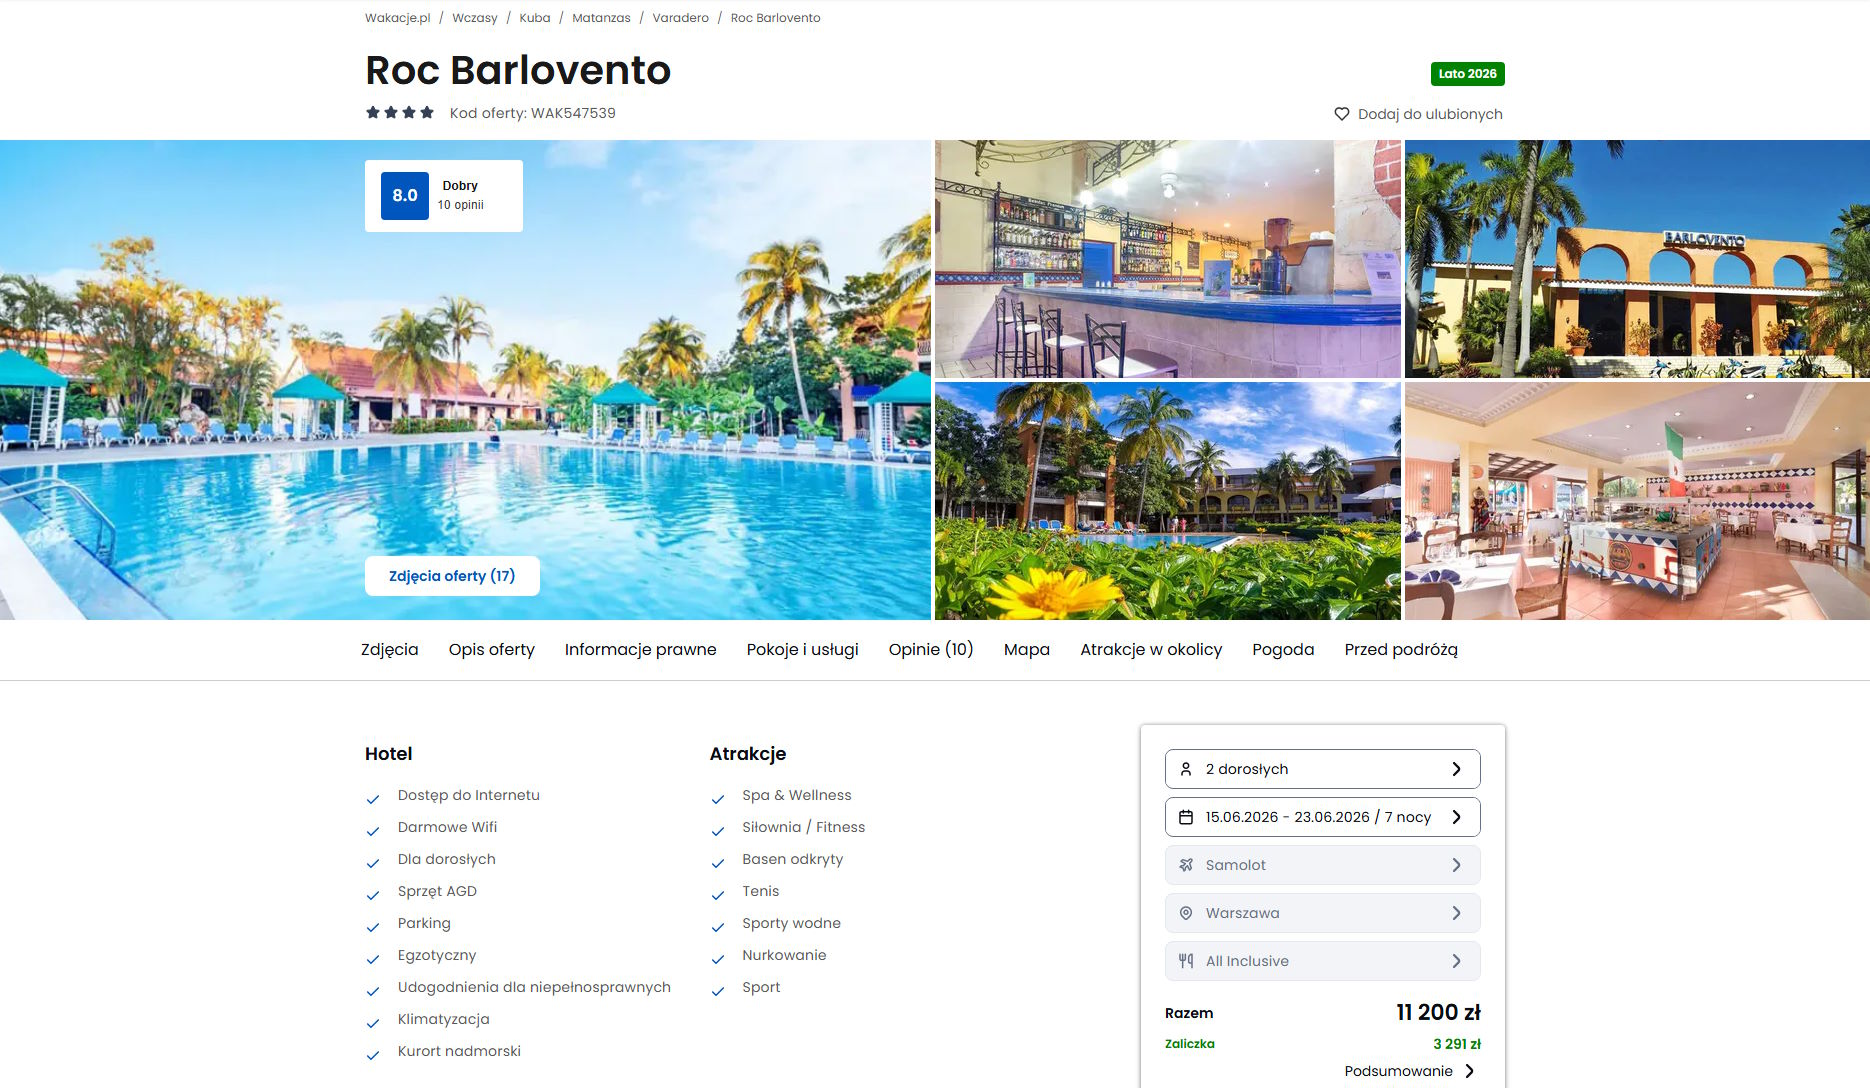Screen dimensions: 1870x1088
Task: Expand the 2 dorosłych travelers selector
Action: tap(1323, 769)
